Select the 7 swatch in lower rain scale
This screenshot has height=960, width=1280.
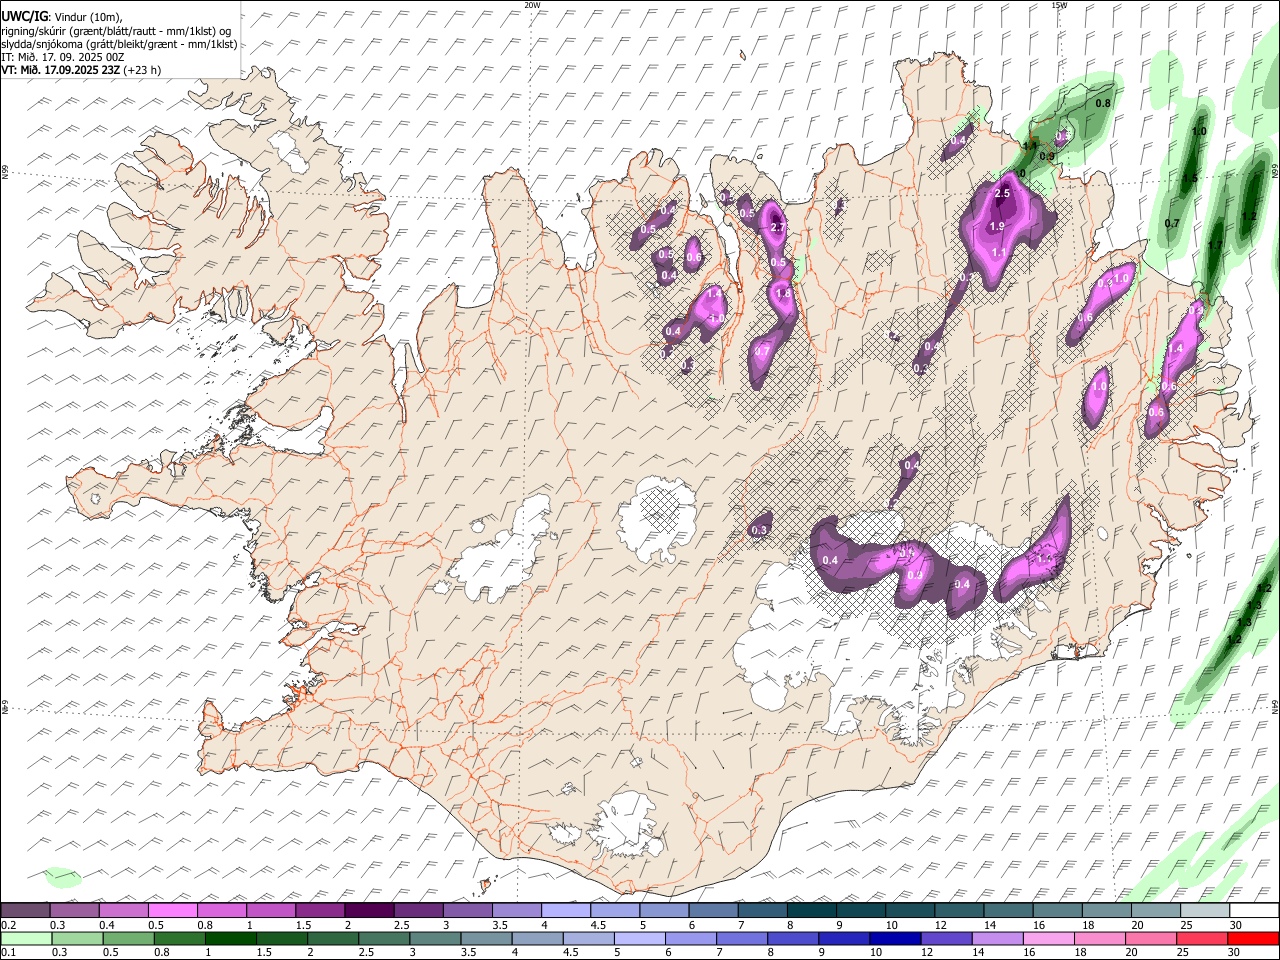pyautogui.click(x=741, y=939)
